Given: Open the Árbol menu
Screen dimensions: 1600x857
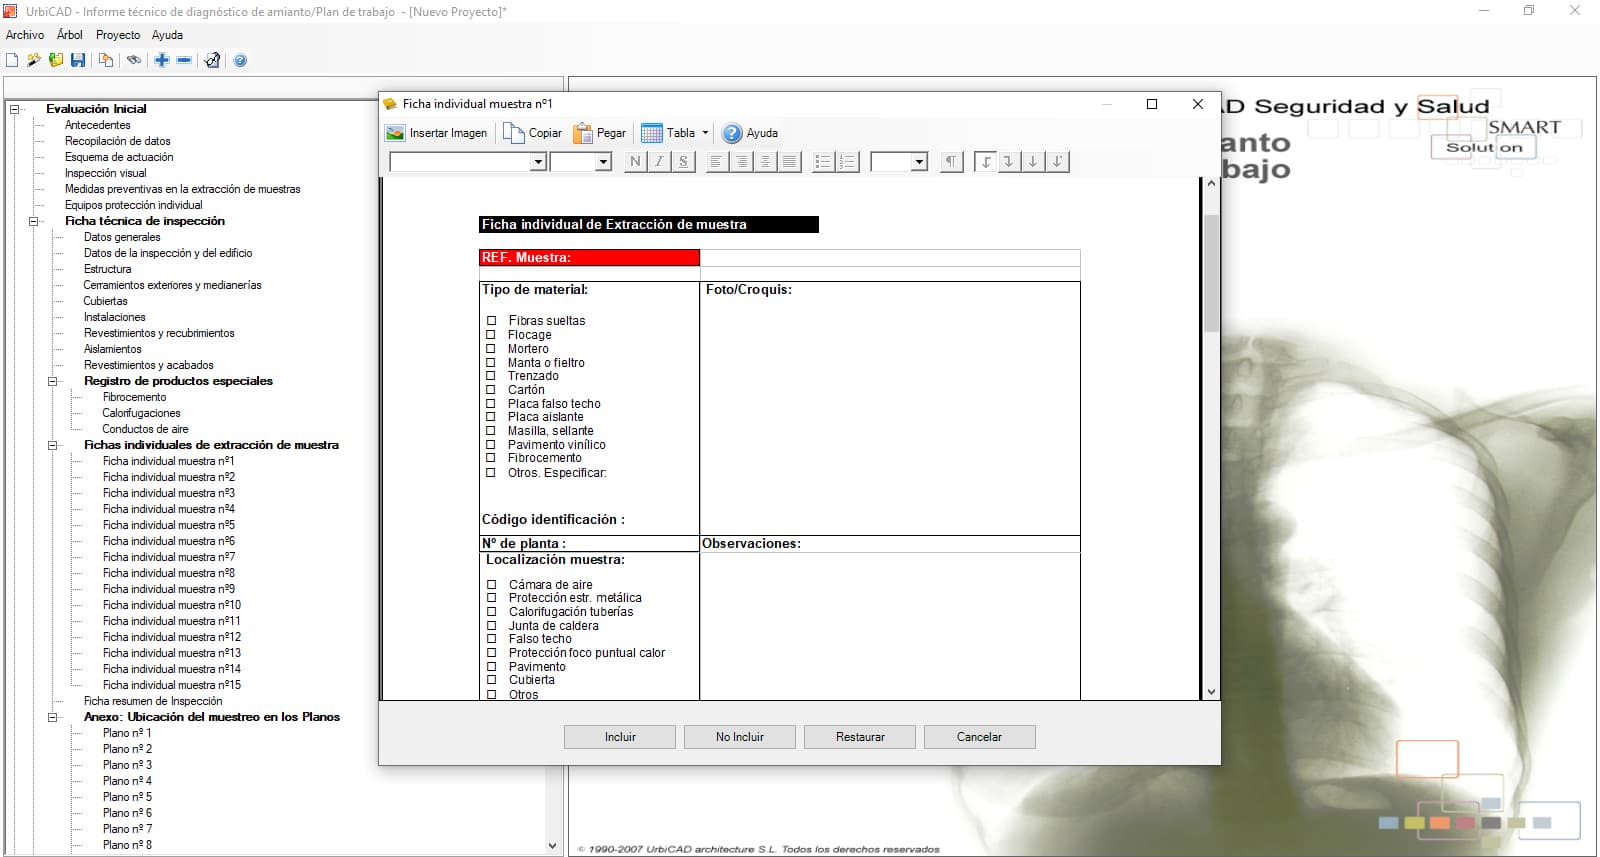Looking at the screenshot, I should coord(70,35).
